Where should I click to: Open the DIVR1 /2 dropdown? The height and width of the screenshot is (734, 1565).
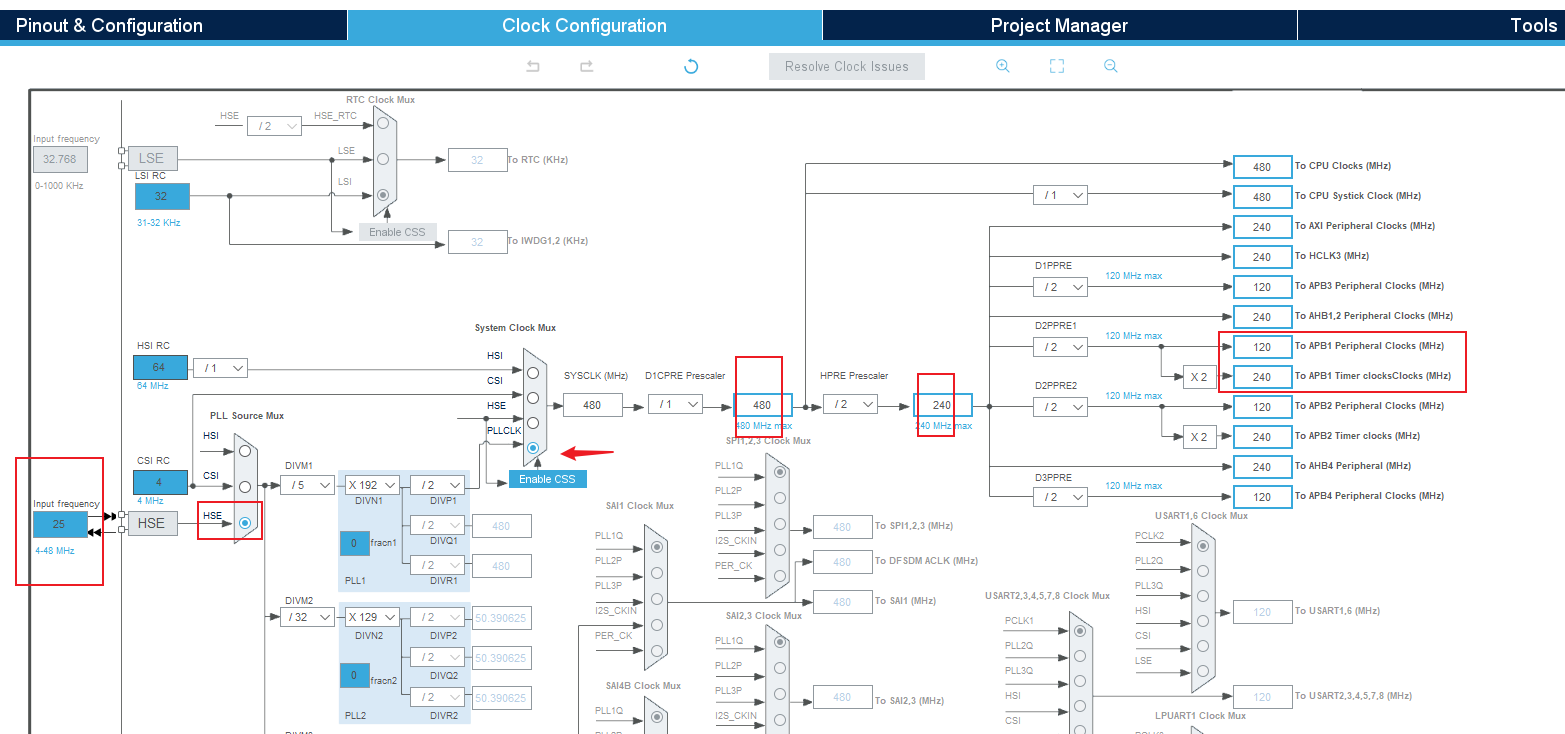pos(438,565)
